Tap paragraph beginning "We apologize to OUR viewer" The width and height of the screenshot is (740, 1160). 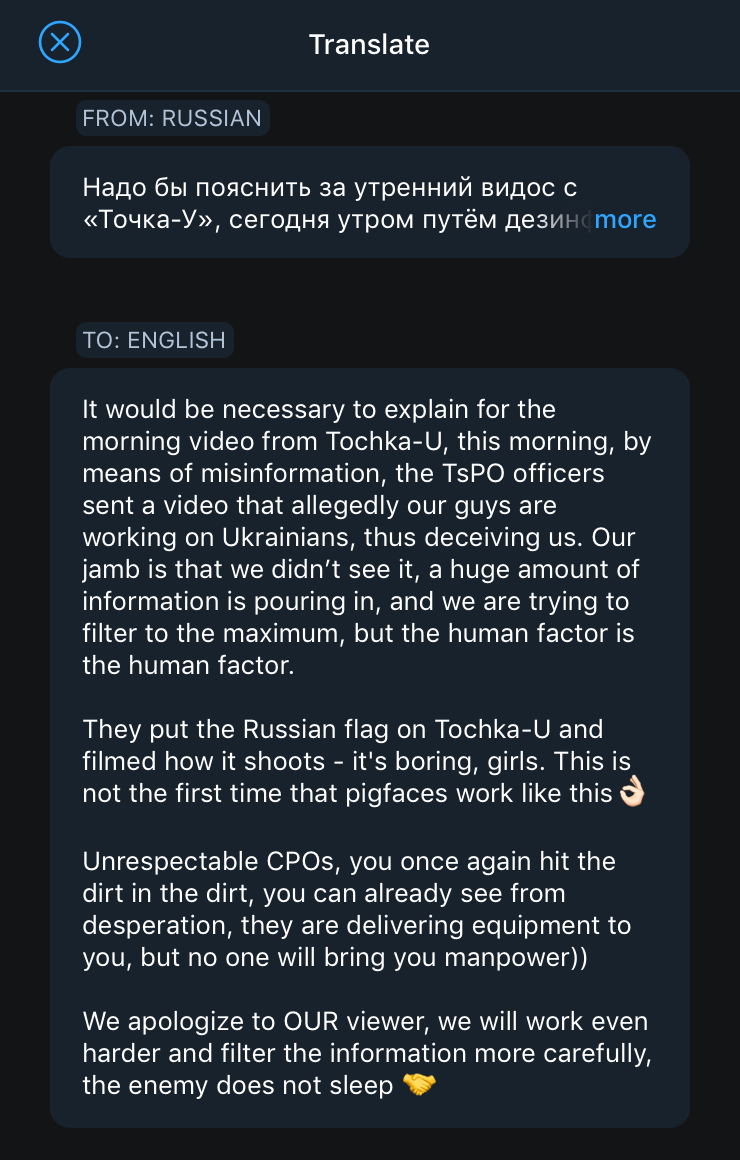(367, 1053)
